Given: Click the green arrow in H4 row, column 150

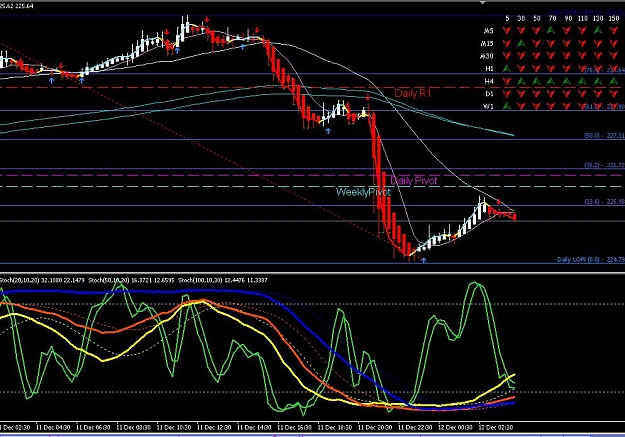Looking at the screenshot, I should (614, 81).
